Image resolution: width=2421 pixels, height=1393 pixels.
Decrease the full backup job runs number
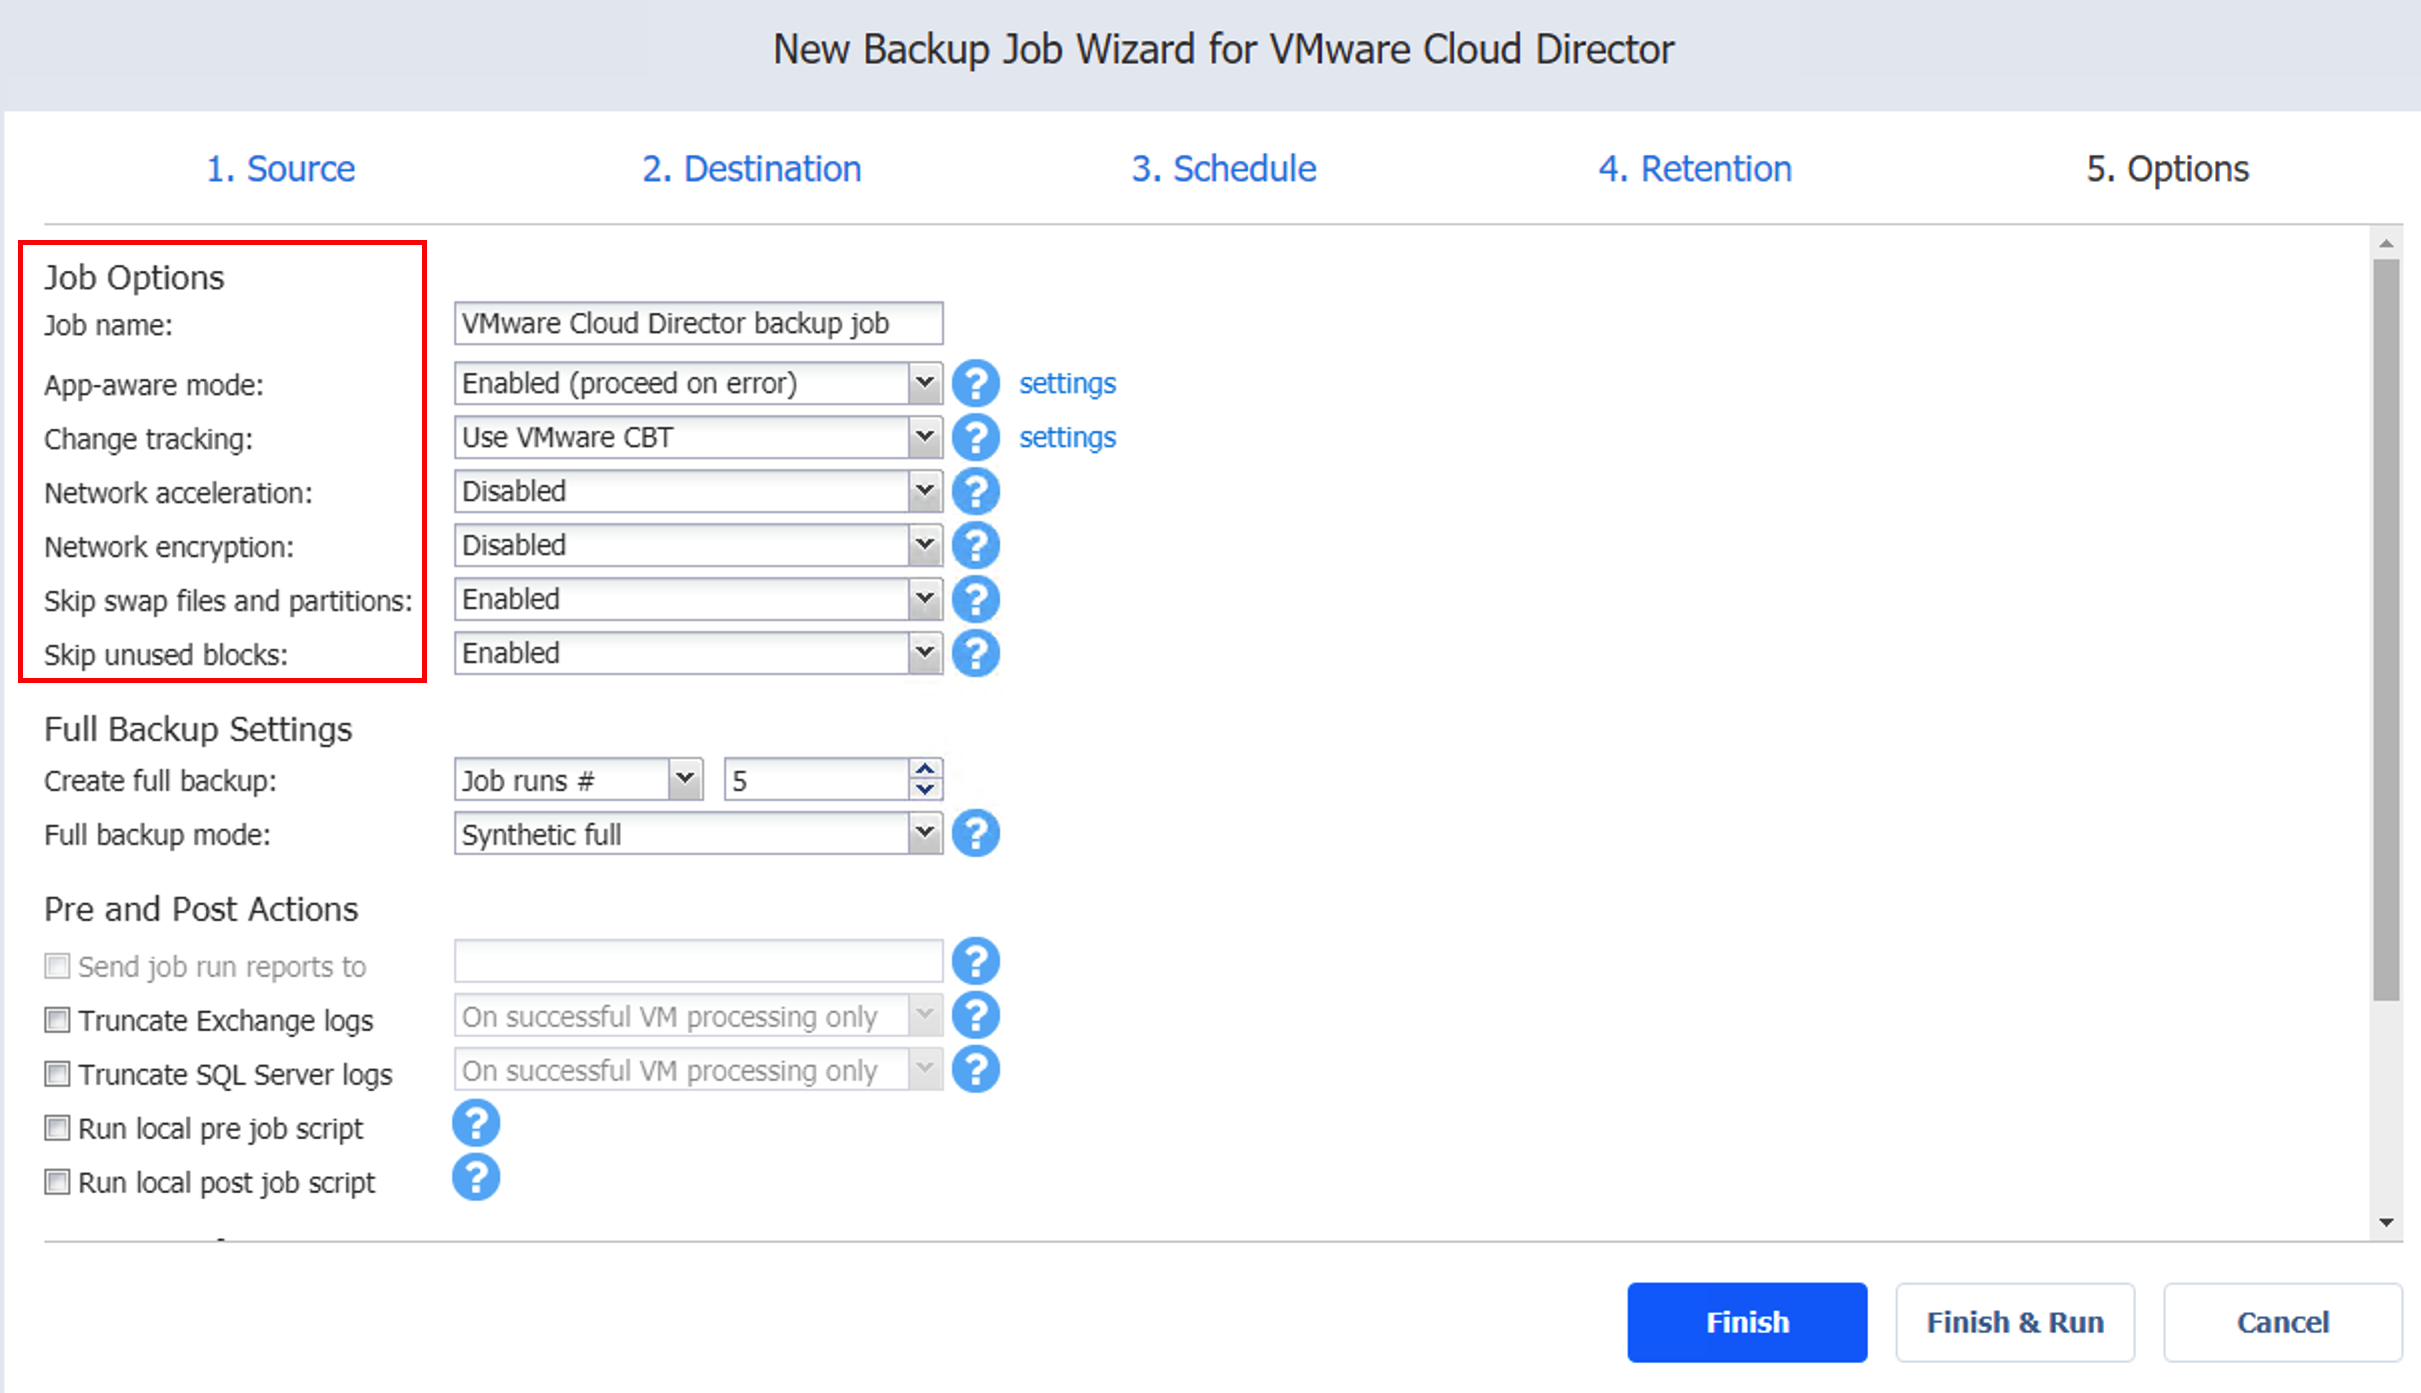click(x=926, y=790)
